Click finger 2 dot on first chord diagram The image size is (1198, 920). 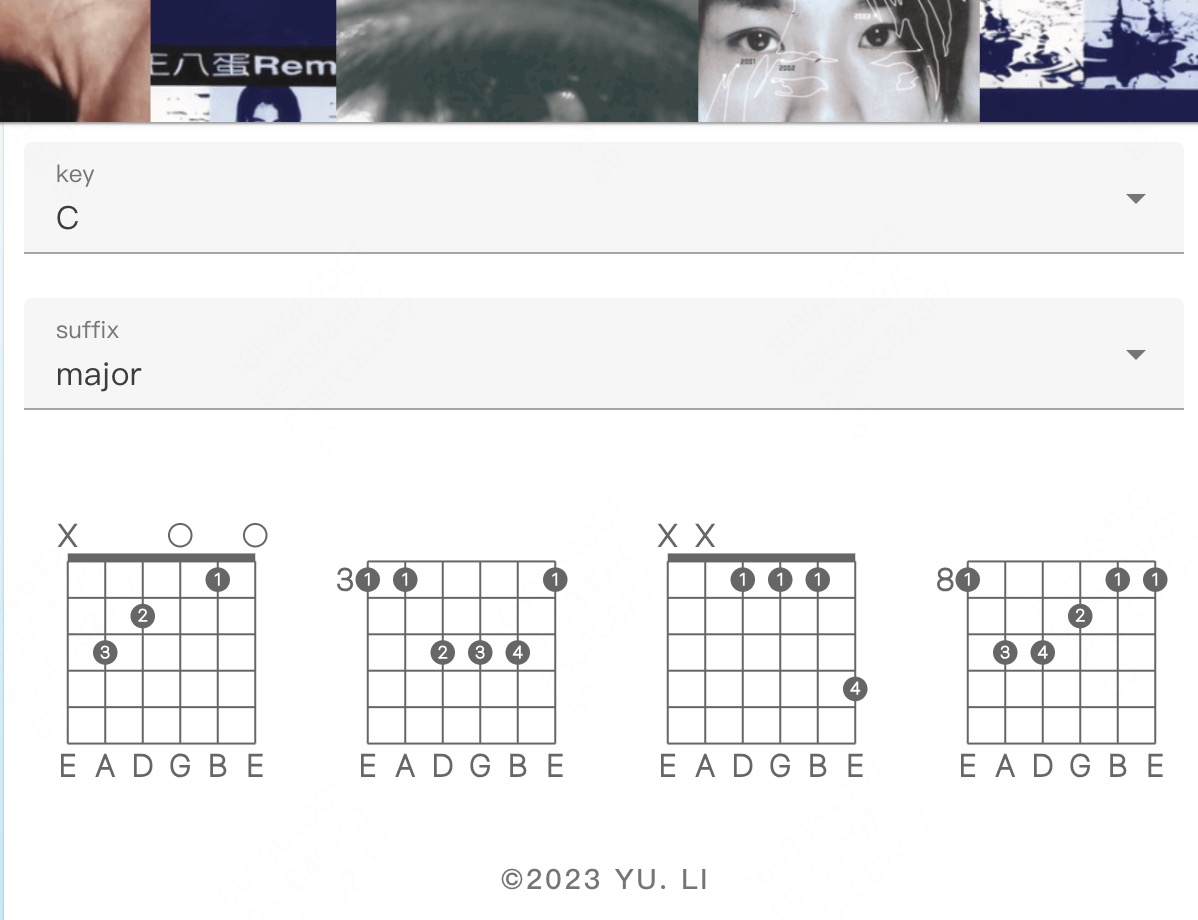tap(142, 616)
